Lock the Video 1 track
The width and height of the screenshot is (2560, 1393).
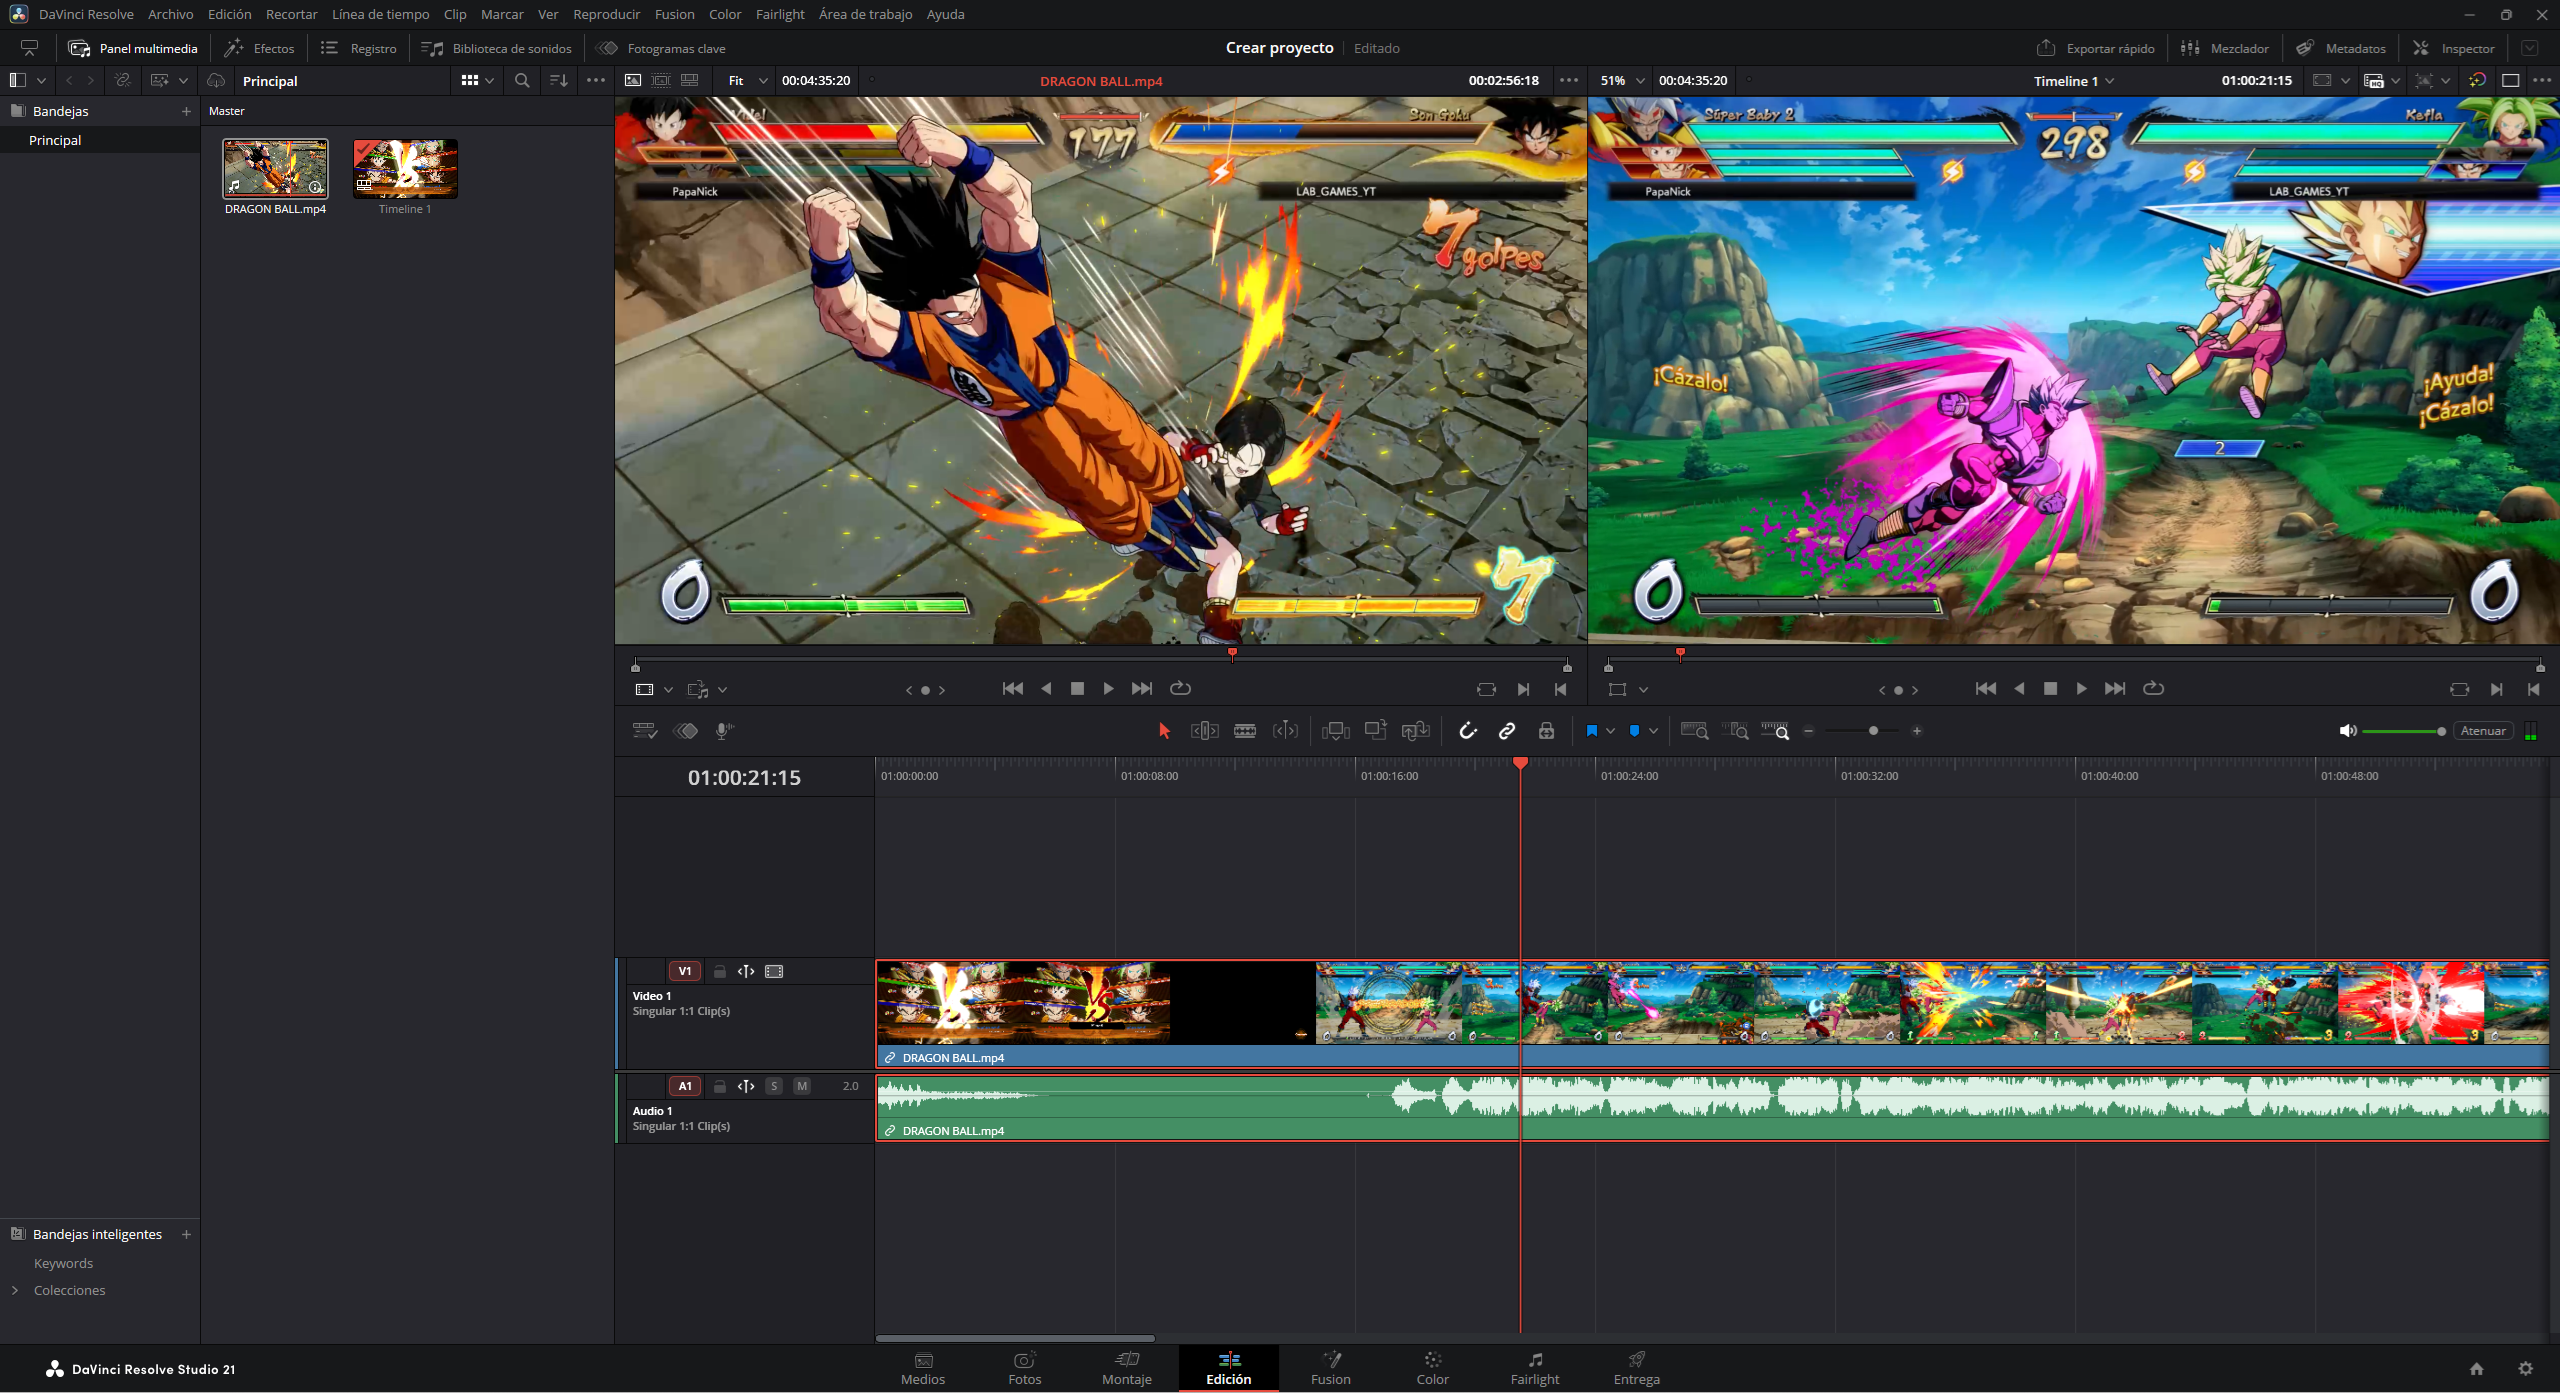(x=720, y=971)
